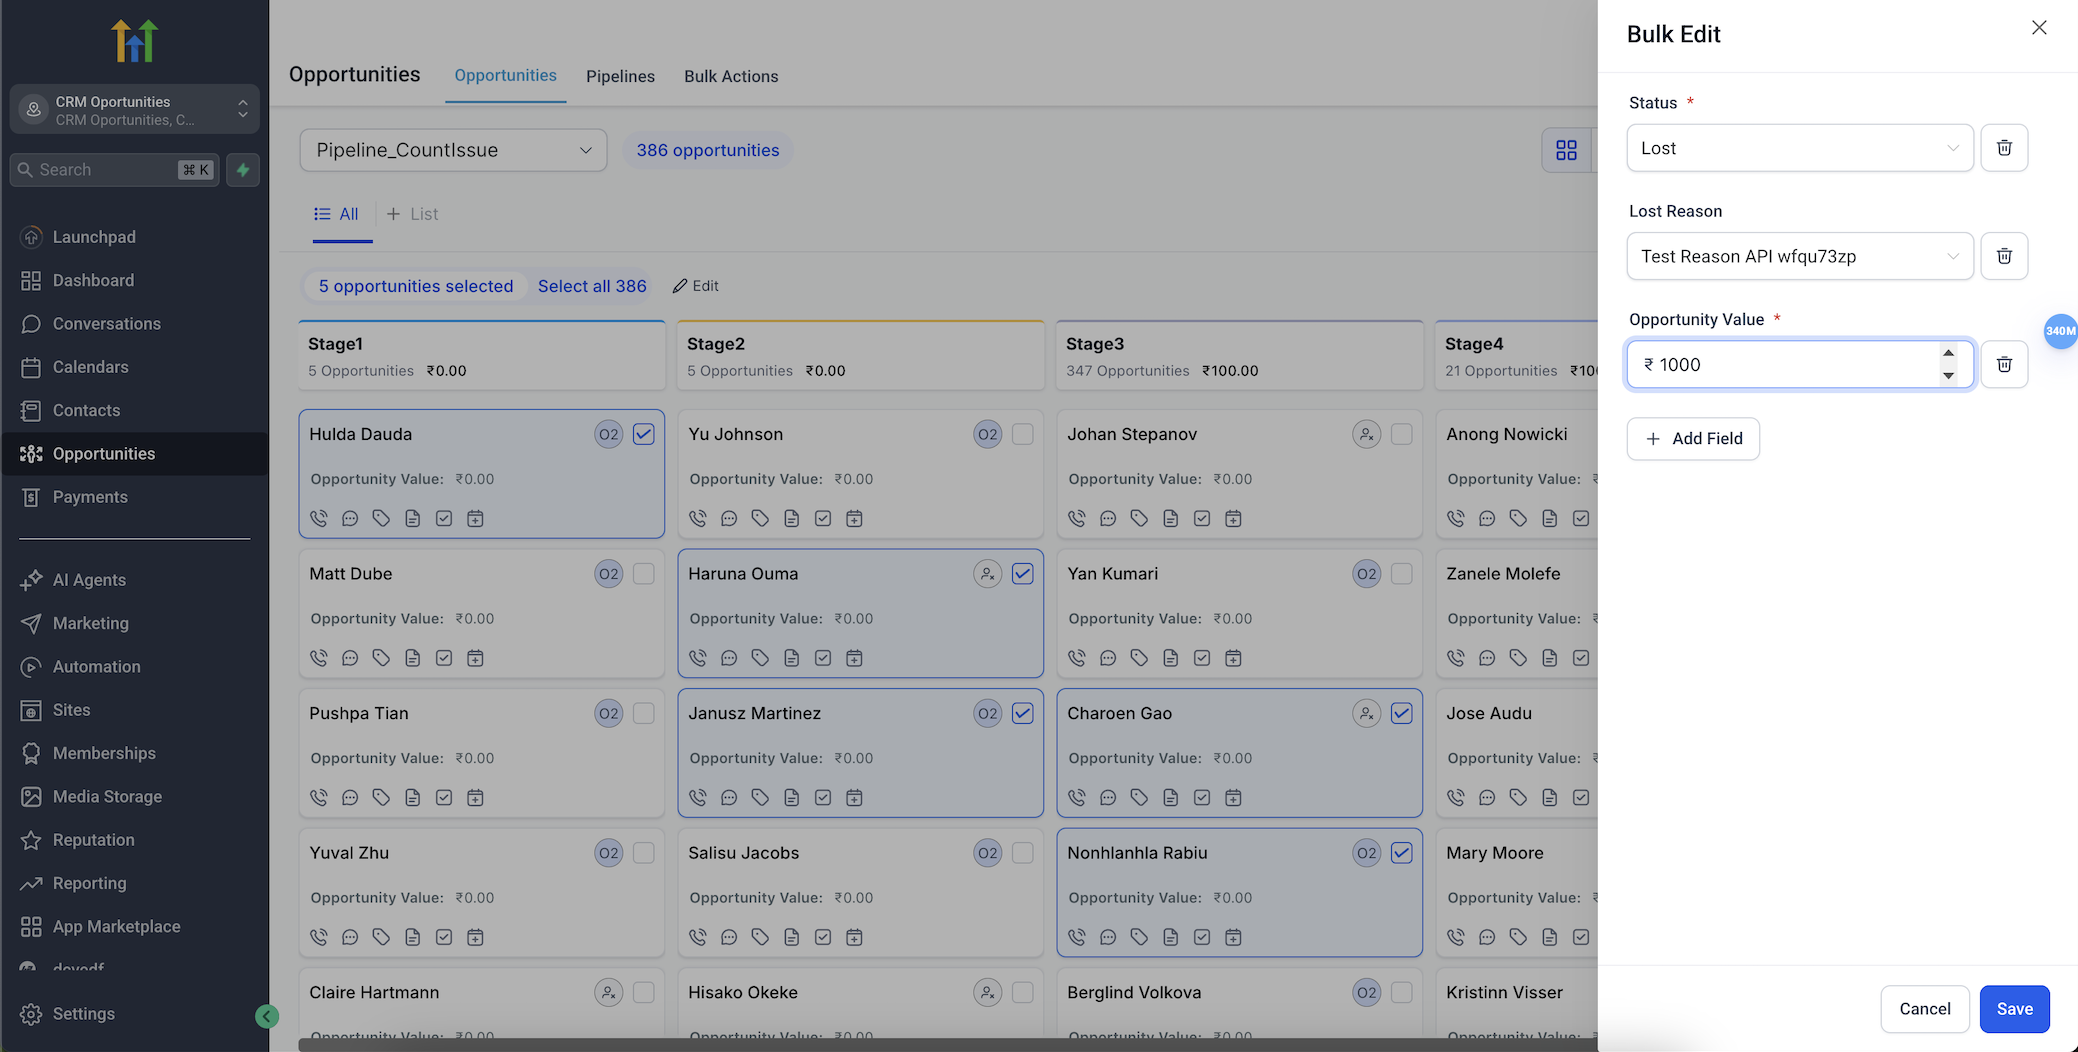Delete the Opportunity Value field trash icon
Image resolution: width=2078 pixels, height=1052 pixels.
[x=2004, y=364]
